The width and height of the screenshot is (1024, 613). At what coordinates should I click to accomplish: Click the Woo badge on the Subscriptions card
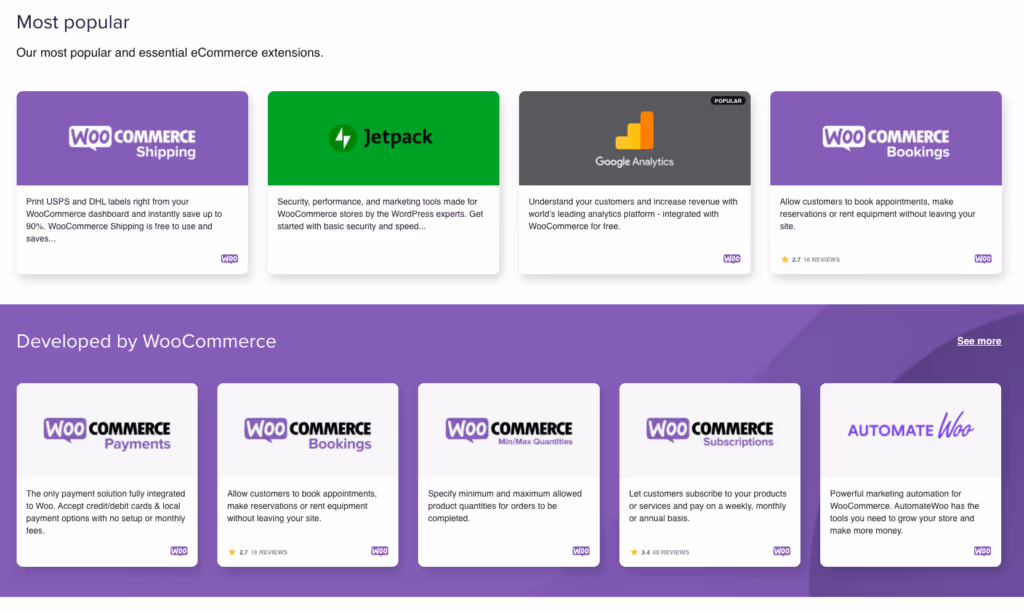point(782,550)
